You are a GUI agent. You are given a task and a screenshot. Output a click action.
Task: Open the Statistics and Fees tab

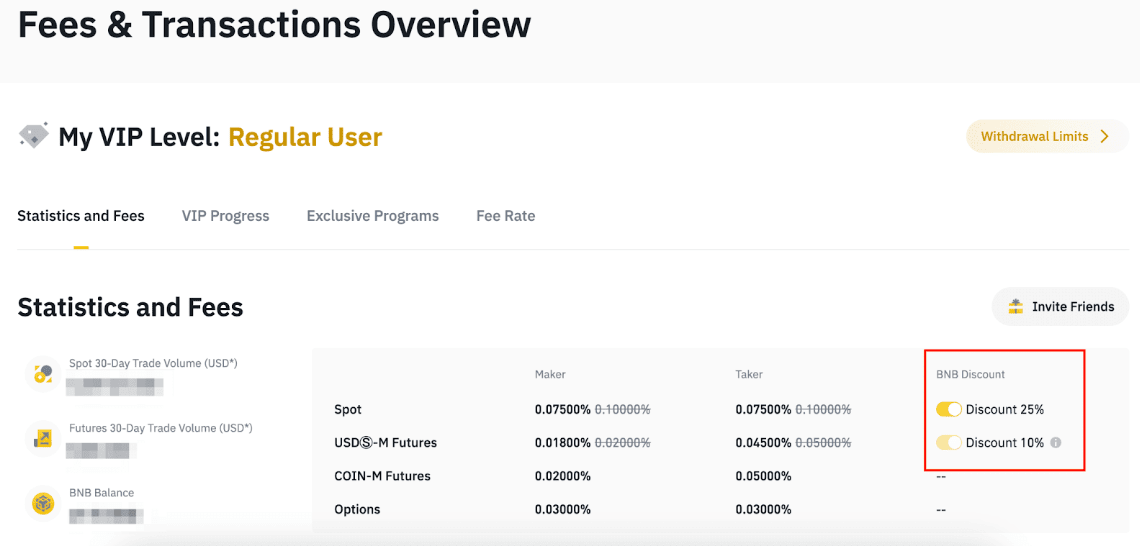[x=81, y=216]
